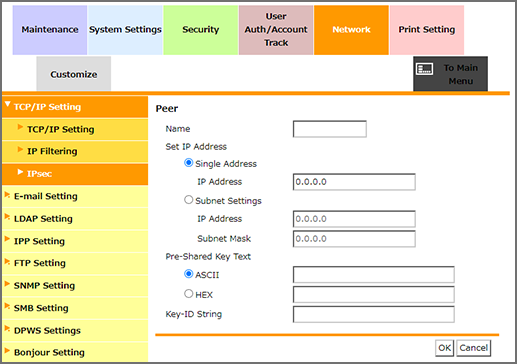This screenshot has width=517, height=364.
Task: Focus the Key-ID String text field
Action: (x=374, y=314)
